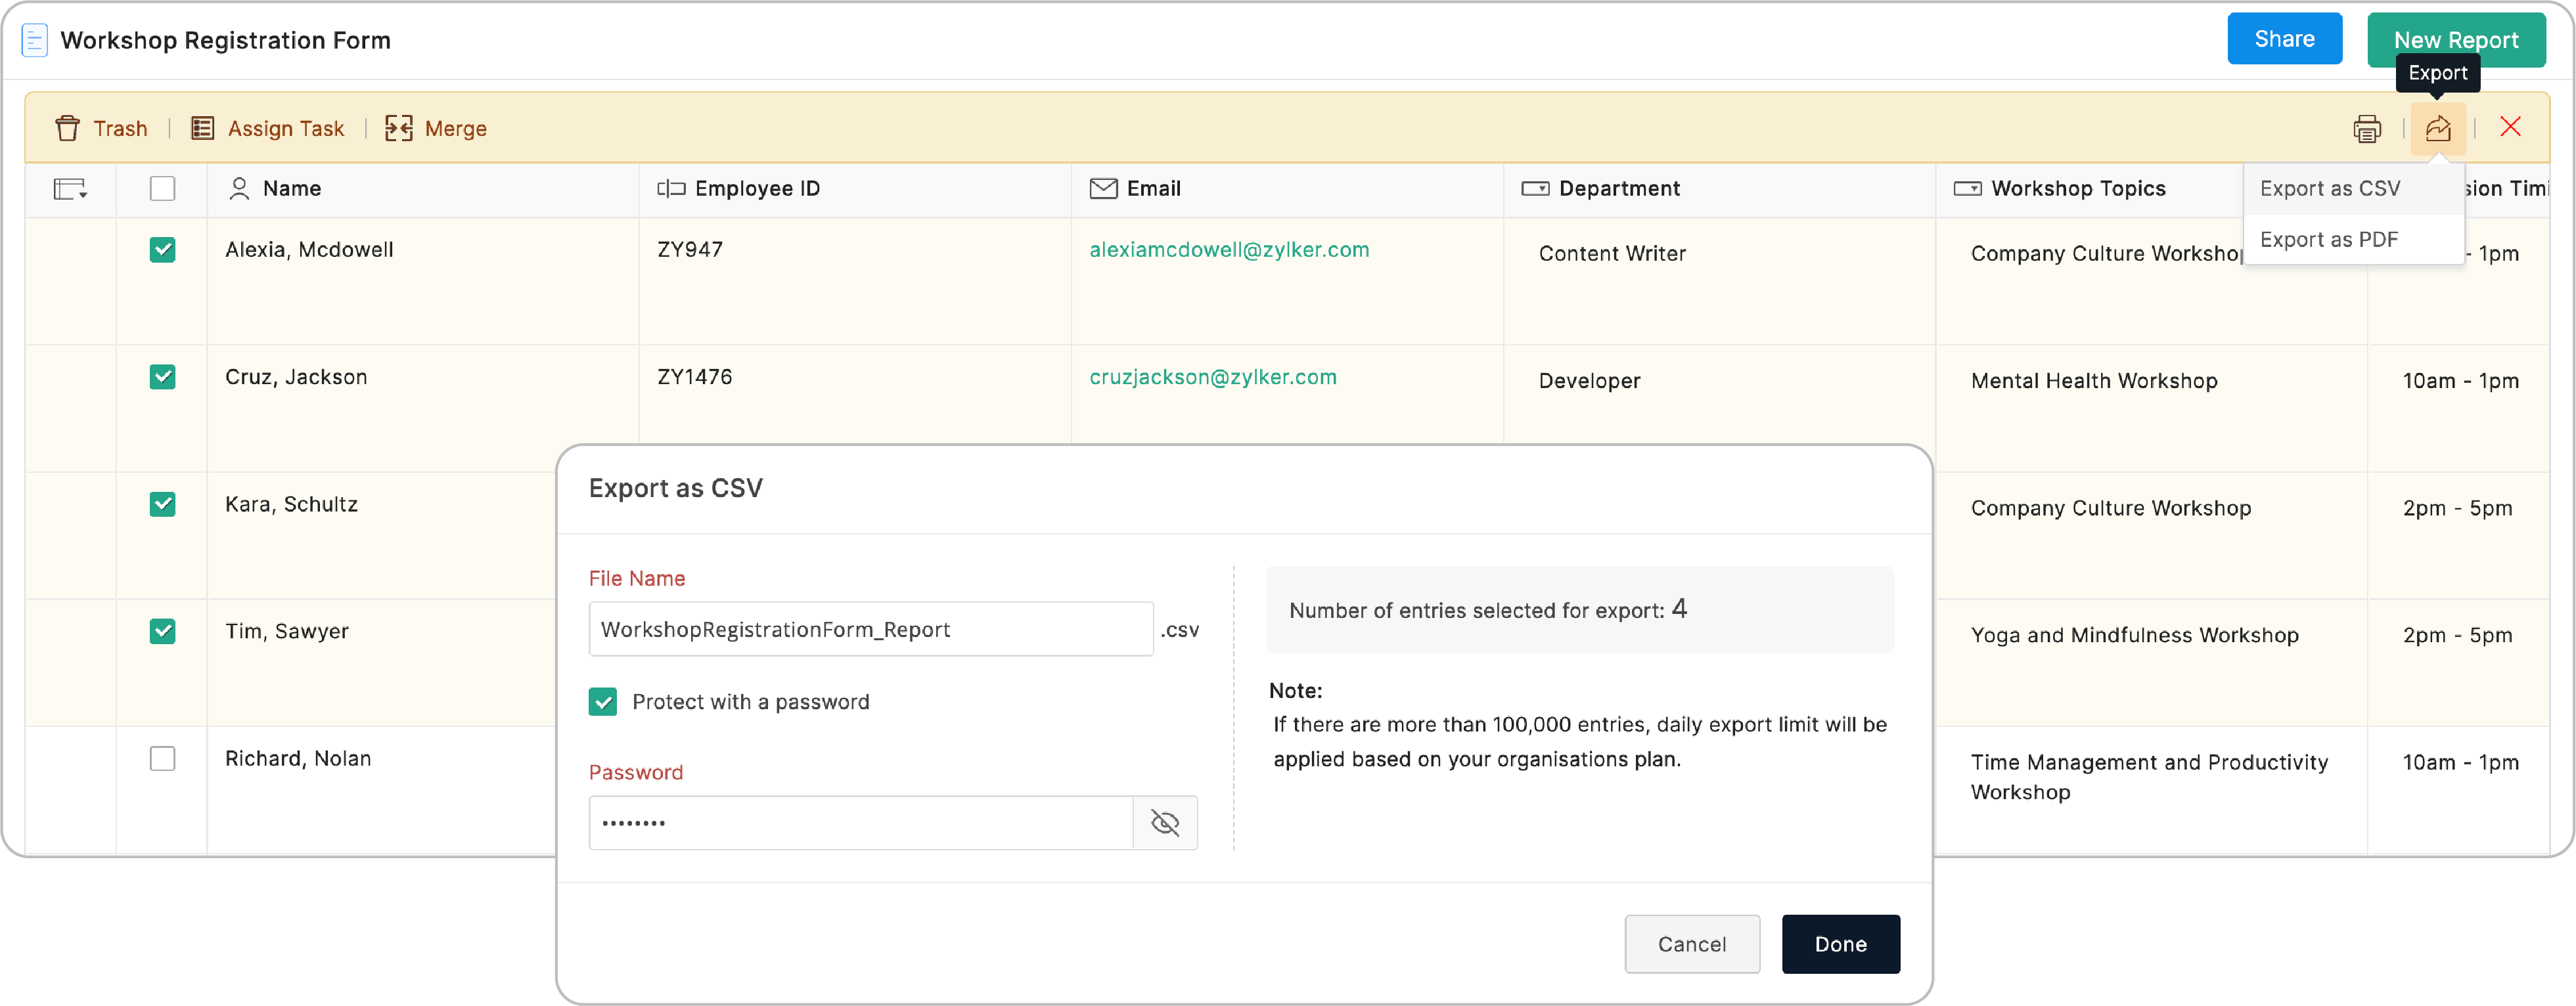Screen dimensions: 2576x1006
Task: Click the name Cruz, Jackson
Action: [296, 376]
